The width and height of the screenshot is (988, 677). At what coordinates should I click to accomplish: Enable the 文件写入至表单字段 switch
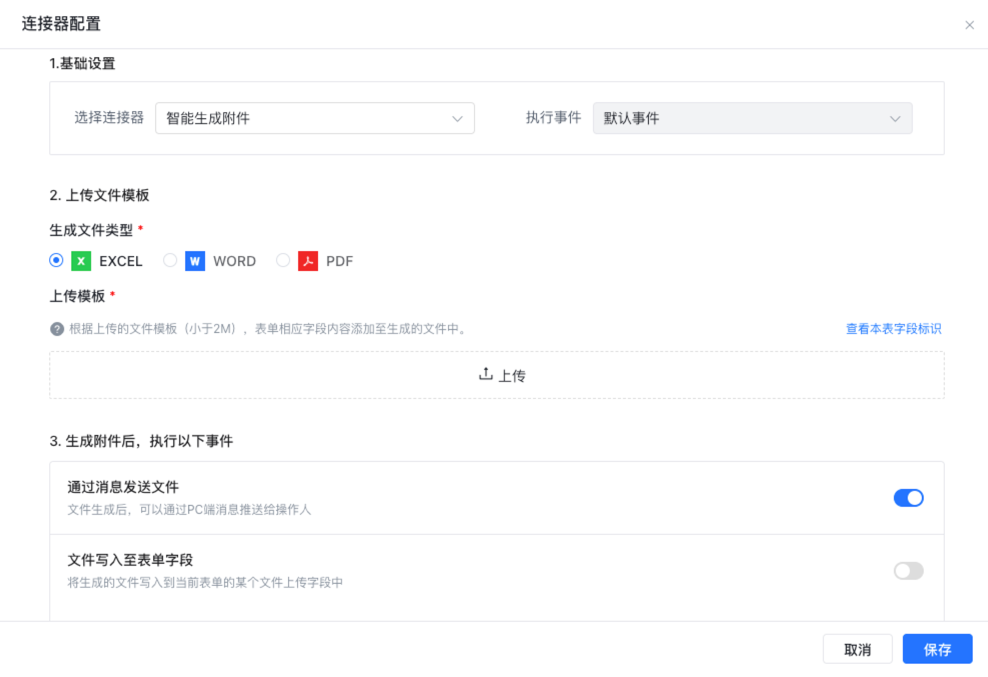coord(908,571)
